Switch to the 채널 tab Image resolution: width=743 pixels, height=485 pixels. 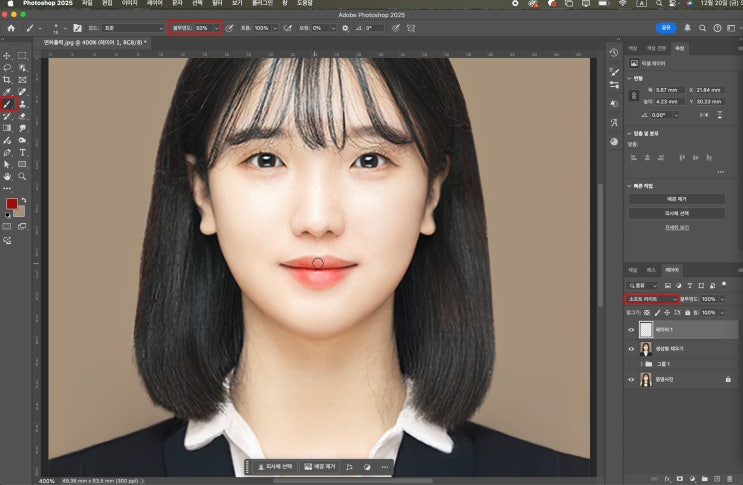pyautogui.click(x=633, y=270)
